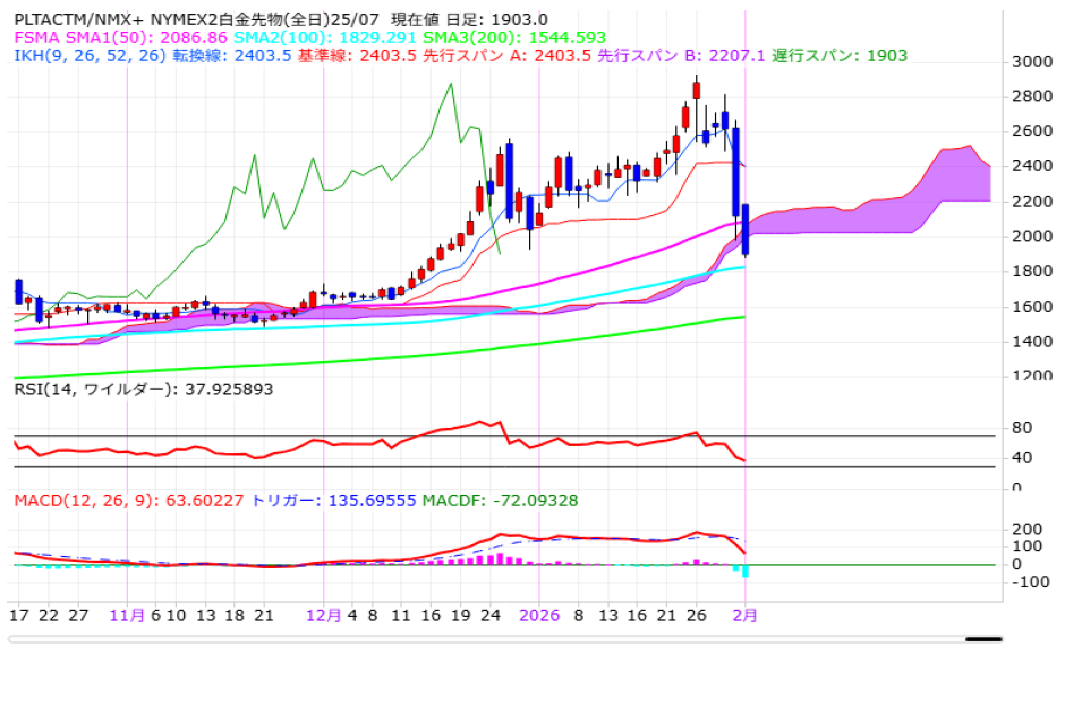Click the 2月 marker on time axis
The image size is (1080, 703).
(745, 616)
